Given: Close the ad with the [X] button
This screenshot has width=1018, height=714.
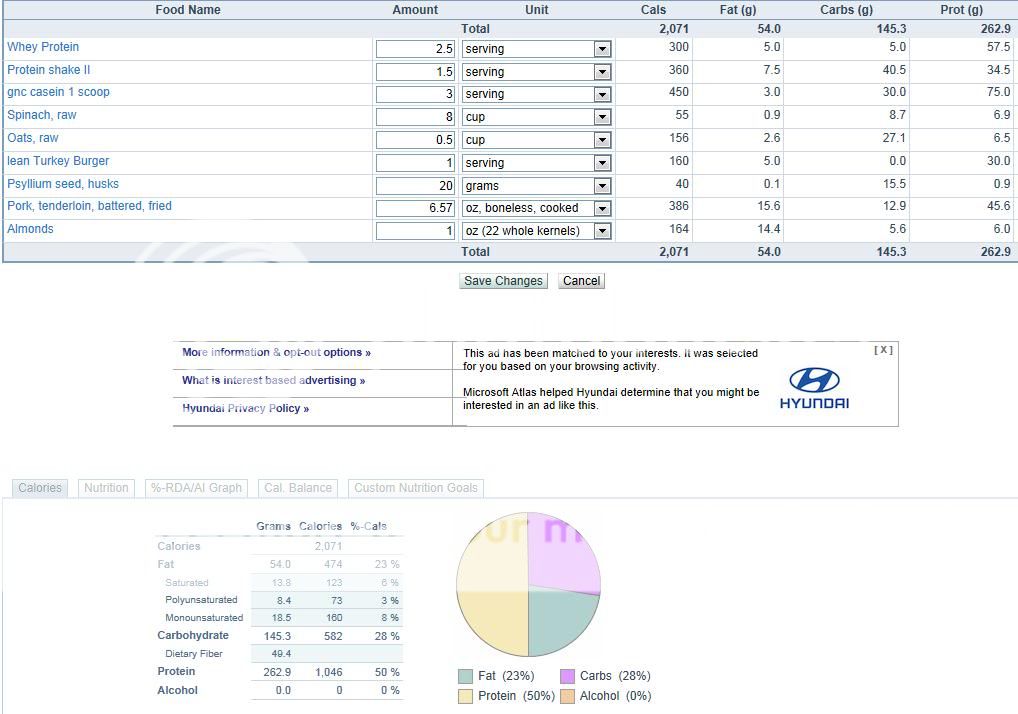Looking at the screenshot, I should [x=883, y=350].
